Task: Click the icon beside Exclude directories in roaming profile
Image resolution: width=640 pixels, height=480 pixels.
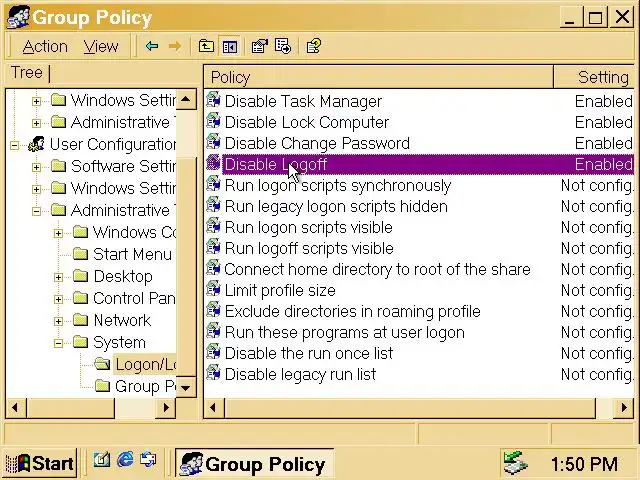Action: (x=213, y=311)
